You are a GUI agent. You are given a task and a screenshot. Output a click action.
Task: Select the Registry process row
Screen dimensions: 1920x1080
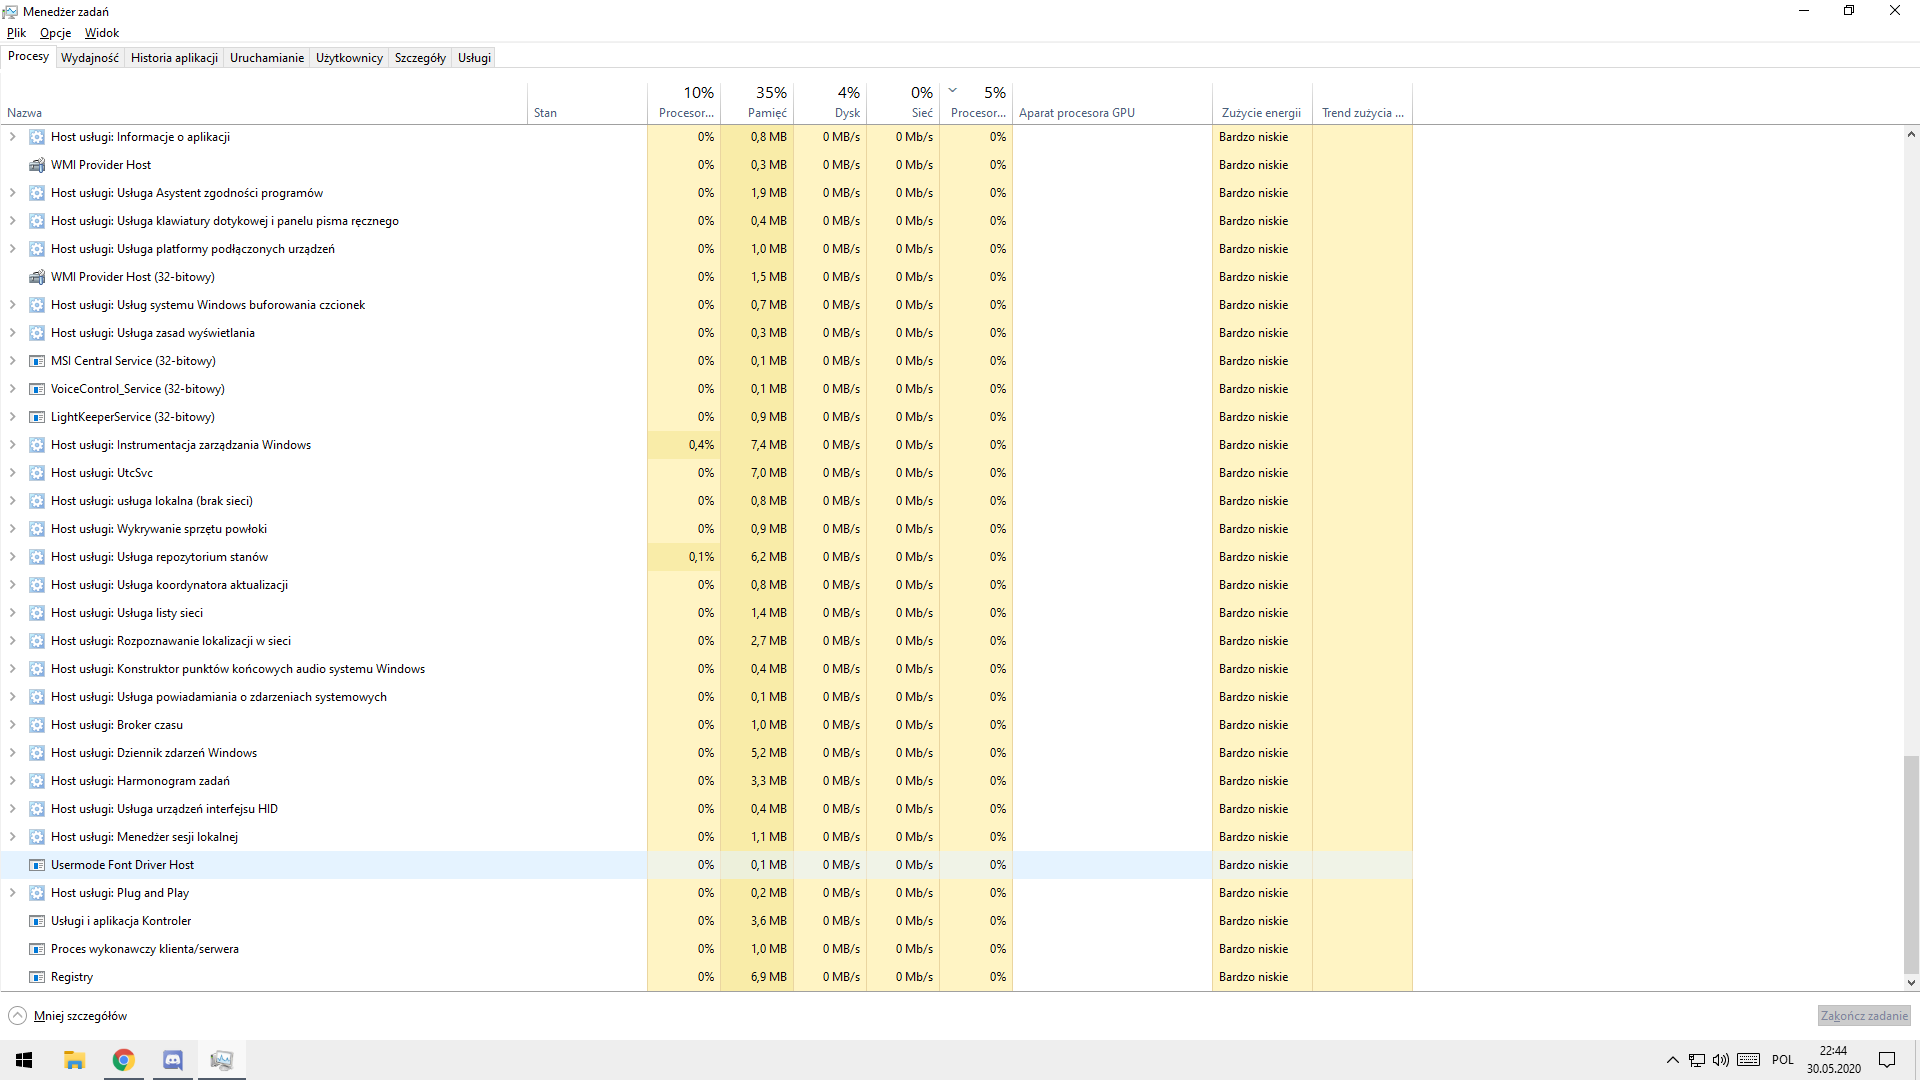click(707, 977)
